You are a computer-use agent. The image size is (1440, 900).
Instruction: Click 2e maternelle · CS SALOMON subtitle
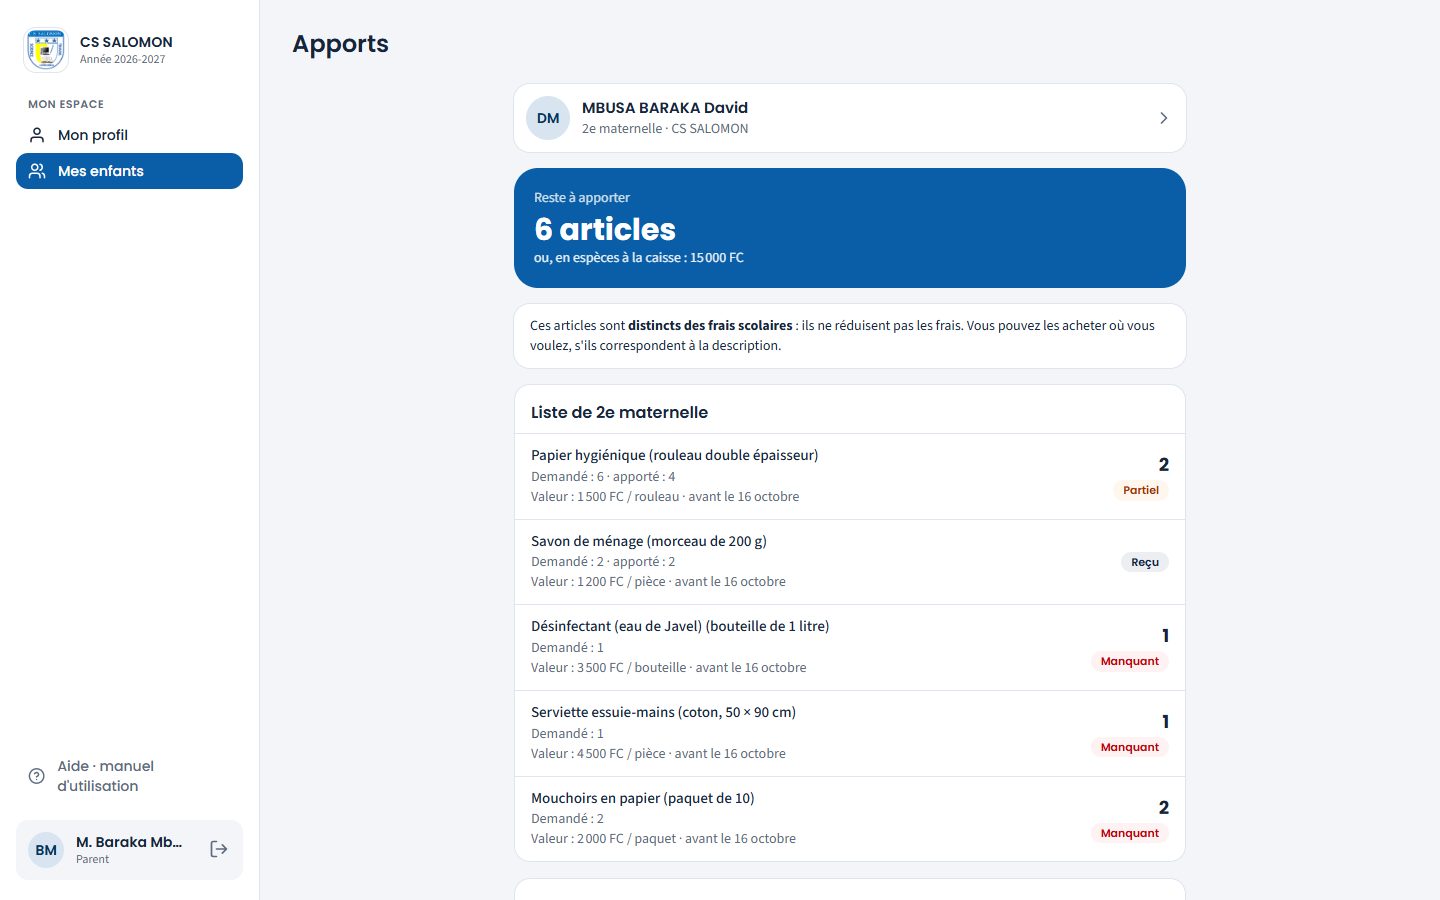665,129
